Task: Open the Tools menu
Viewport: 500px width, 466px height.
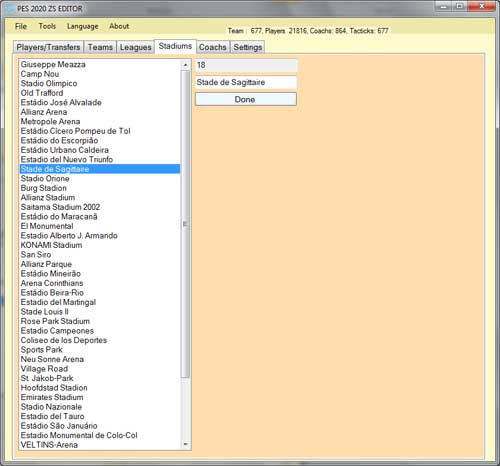Action: coord(47,26)
